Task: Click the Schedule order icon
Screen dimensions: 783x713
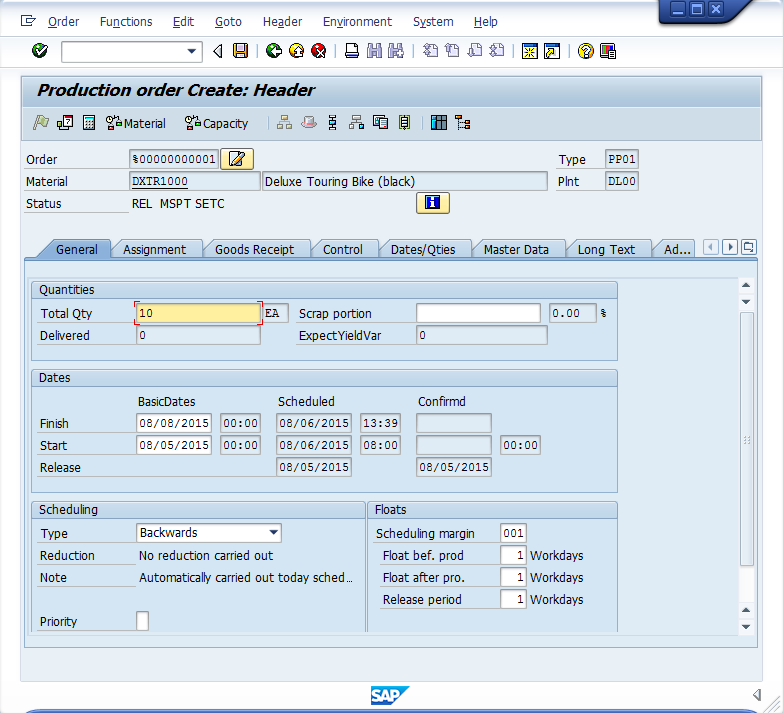Action: 65,122
